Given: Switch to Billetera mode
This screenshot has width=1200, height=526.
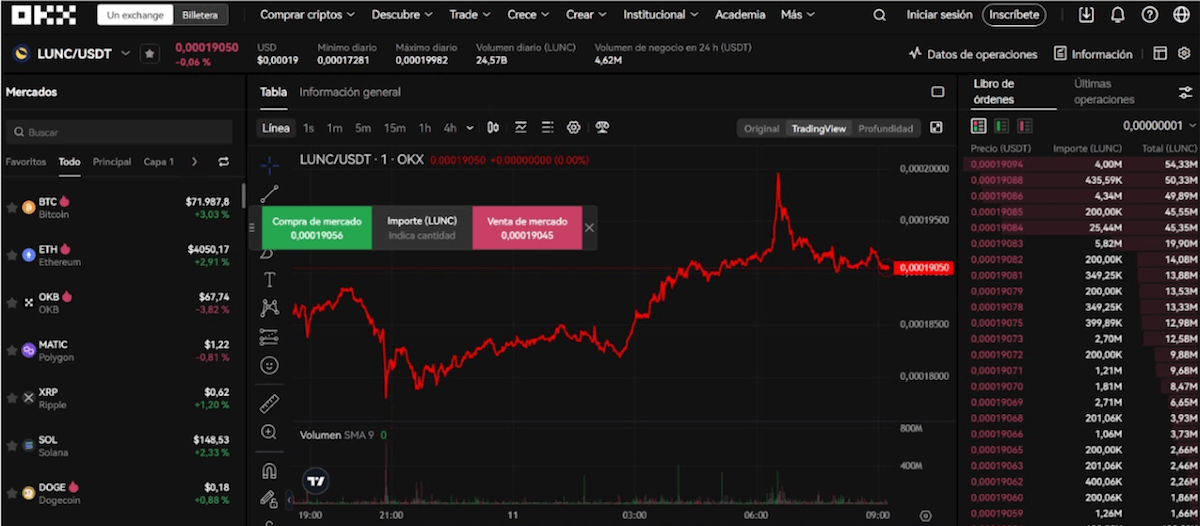Looking at the screenshot, I should (200, 15).
